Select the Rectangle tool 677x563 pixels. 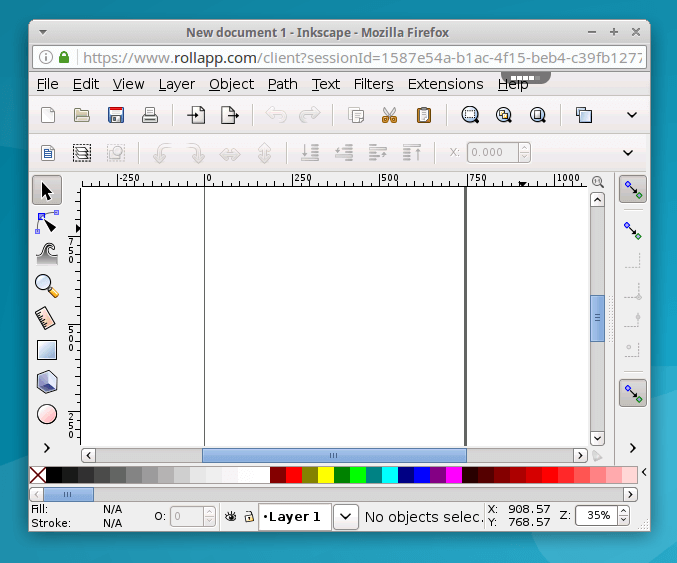pos(47,350)
